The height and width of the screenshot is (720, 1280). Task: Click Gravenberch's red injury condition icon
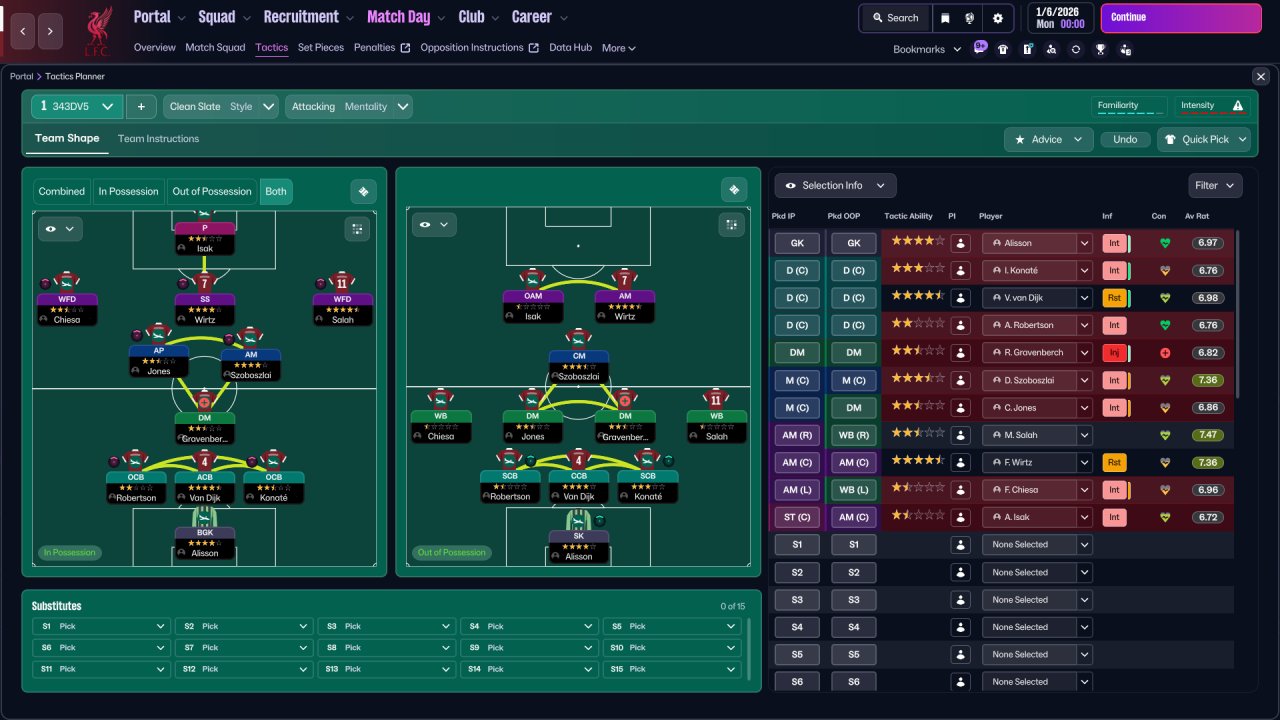pyautogui.click(x=1164, y=353)
